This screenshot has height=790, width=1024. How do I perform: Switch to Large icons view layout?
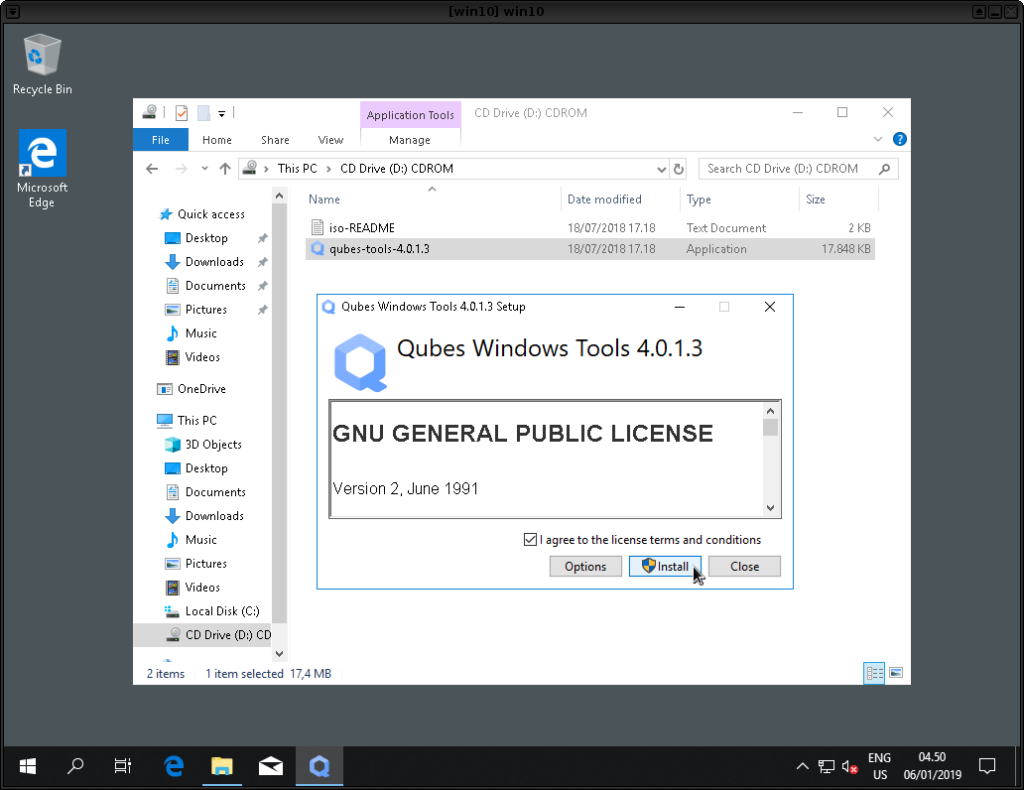coord(896,672)
